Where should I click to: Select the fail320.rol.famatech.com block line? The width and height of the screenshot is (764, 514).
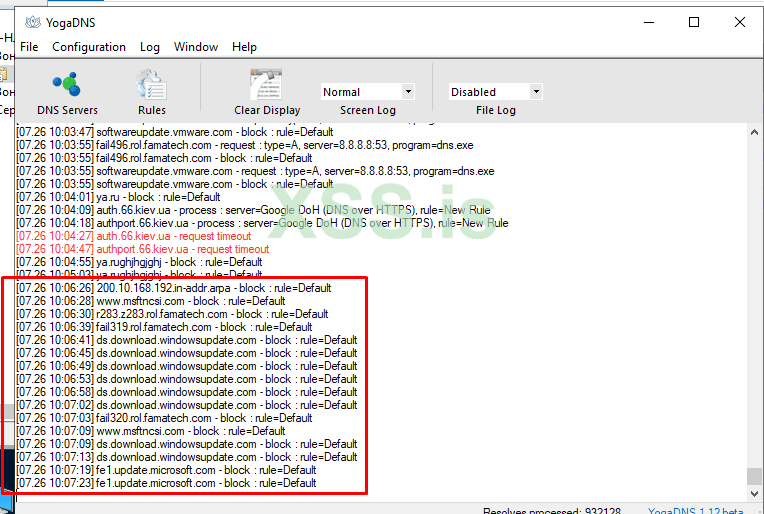coord(164,418)
